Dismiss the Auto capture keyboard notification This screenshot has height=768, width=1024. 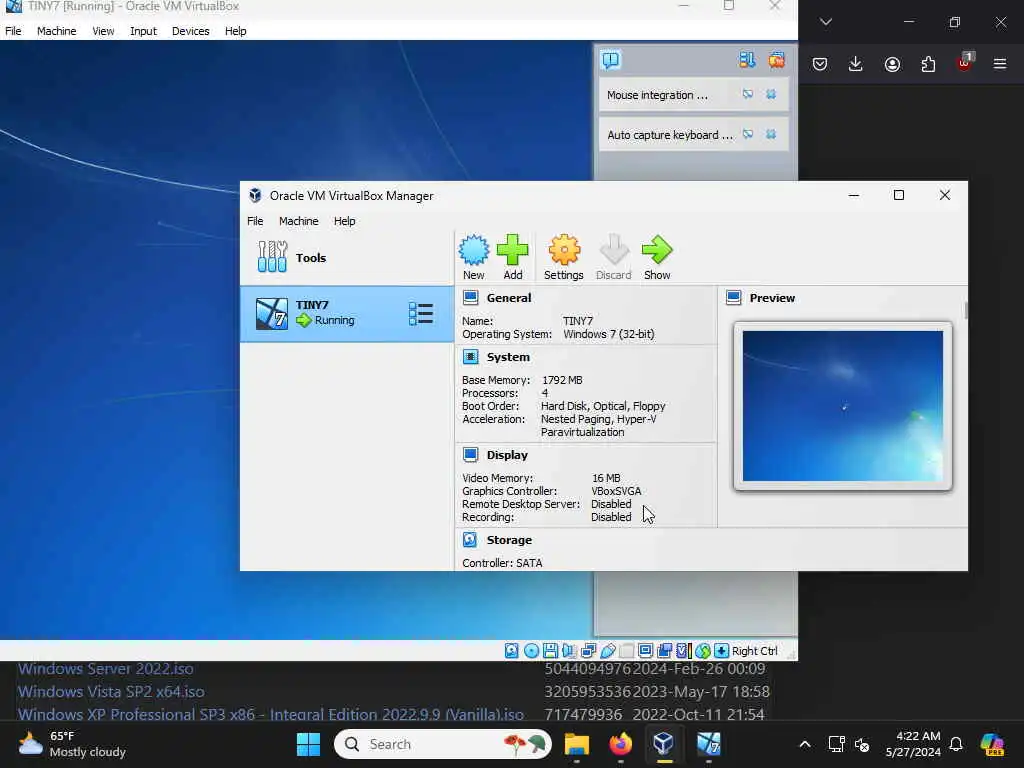(x=771, y=135)
